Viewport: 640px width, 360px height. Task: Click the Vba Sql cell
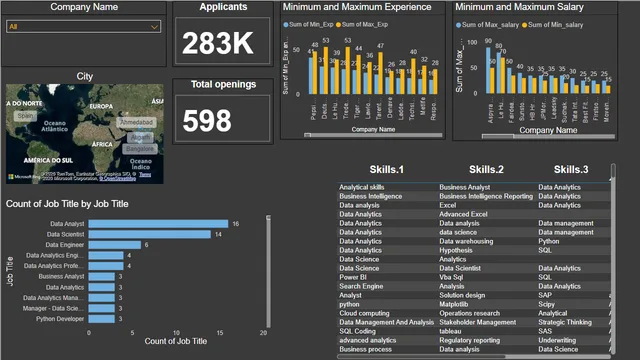[451, 277]
